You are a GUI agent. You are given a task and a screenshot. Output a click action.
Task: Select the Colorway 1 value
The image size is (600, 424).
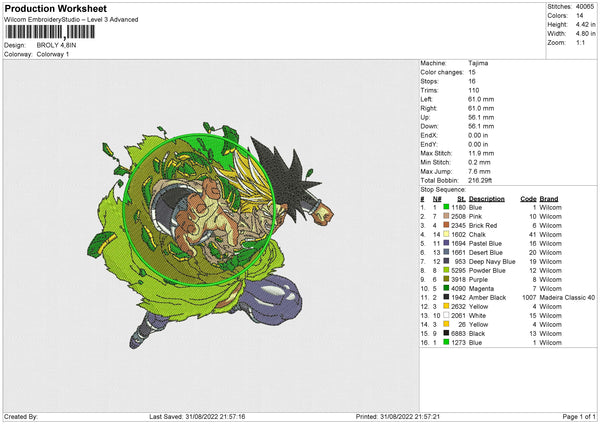click(x=53, y=54)
